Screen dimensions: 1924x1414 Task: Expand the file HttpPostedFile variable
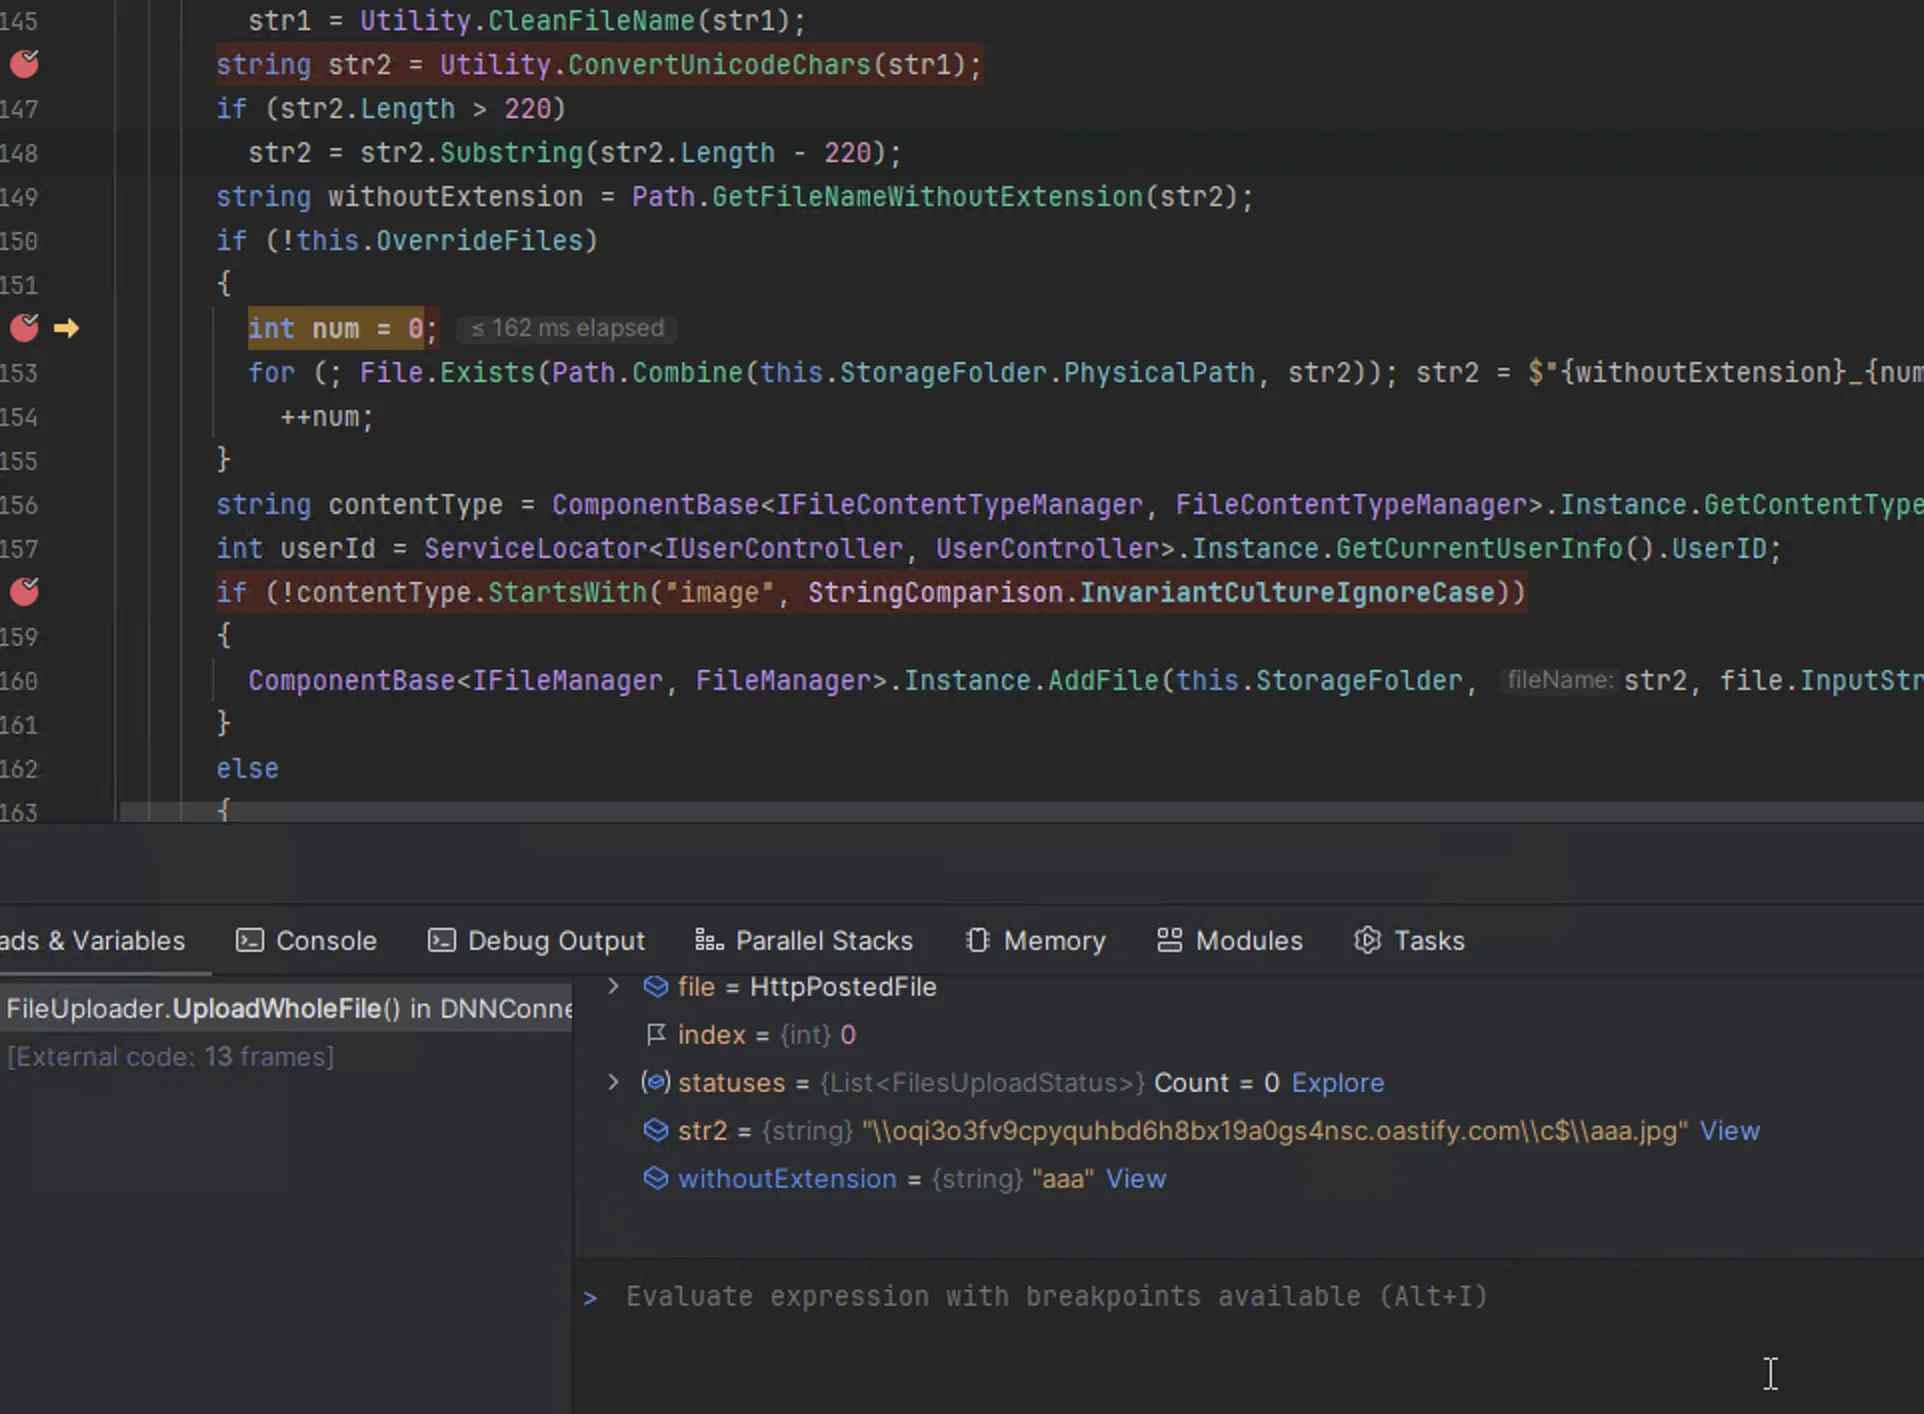[613, 987]
